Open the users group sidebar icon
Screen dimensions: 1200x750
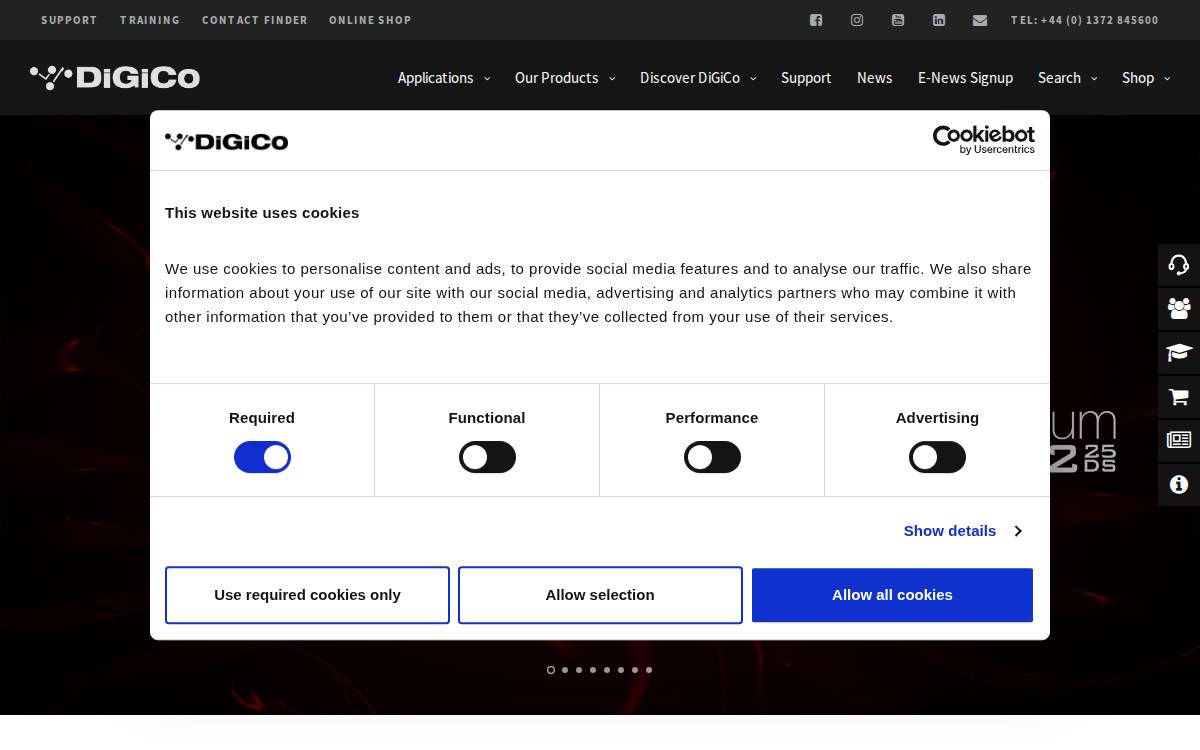click(1179, 309)
